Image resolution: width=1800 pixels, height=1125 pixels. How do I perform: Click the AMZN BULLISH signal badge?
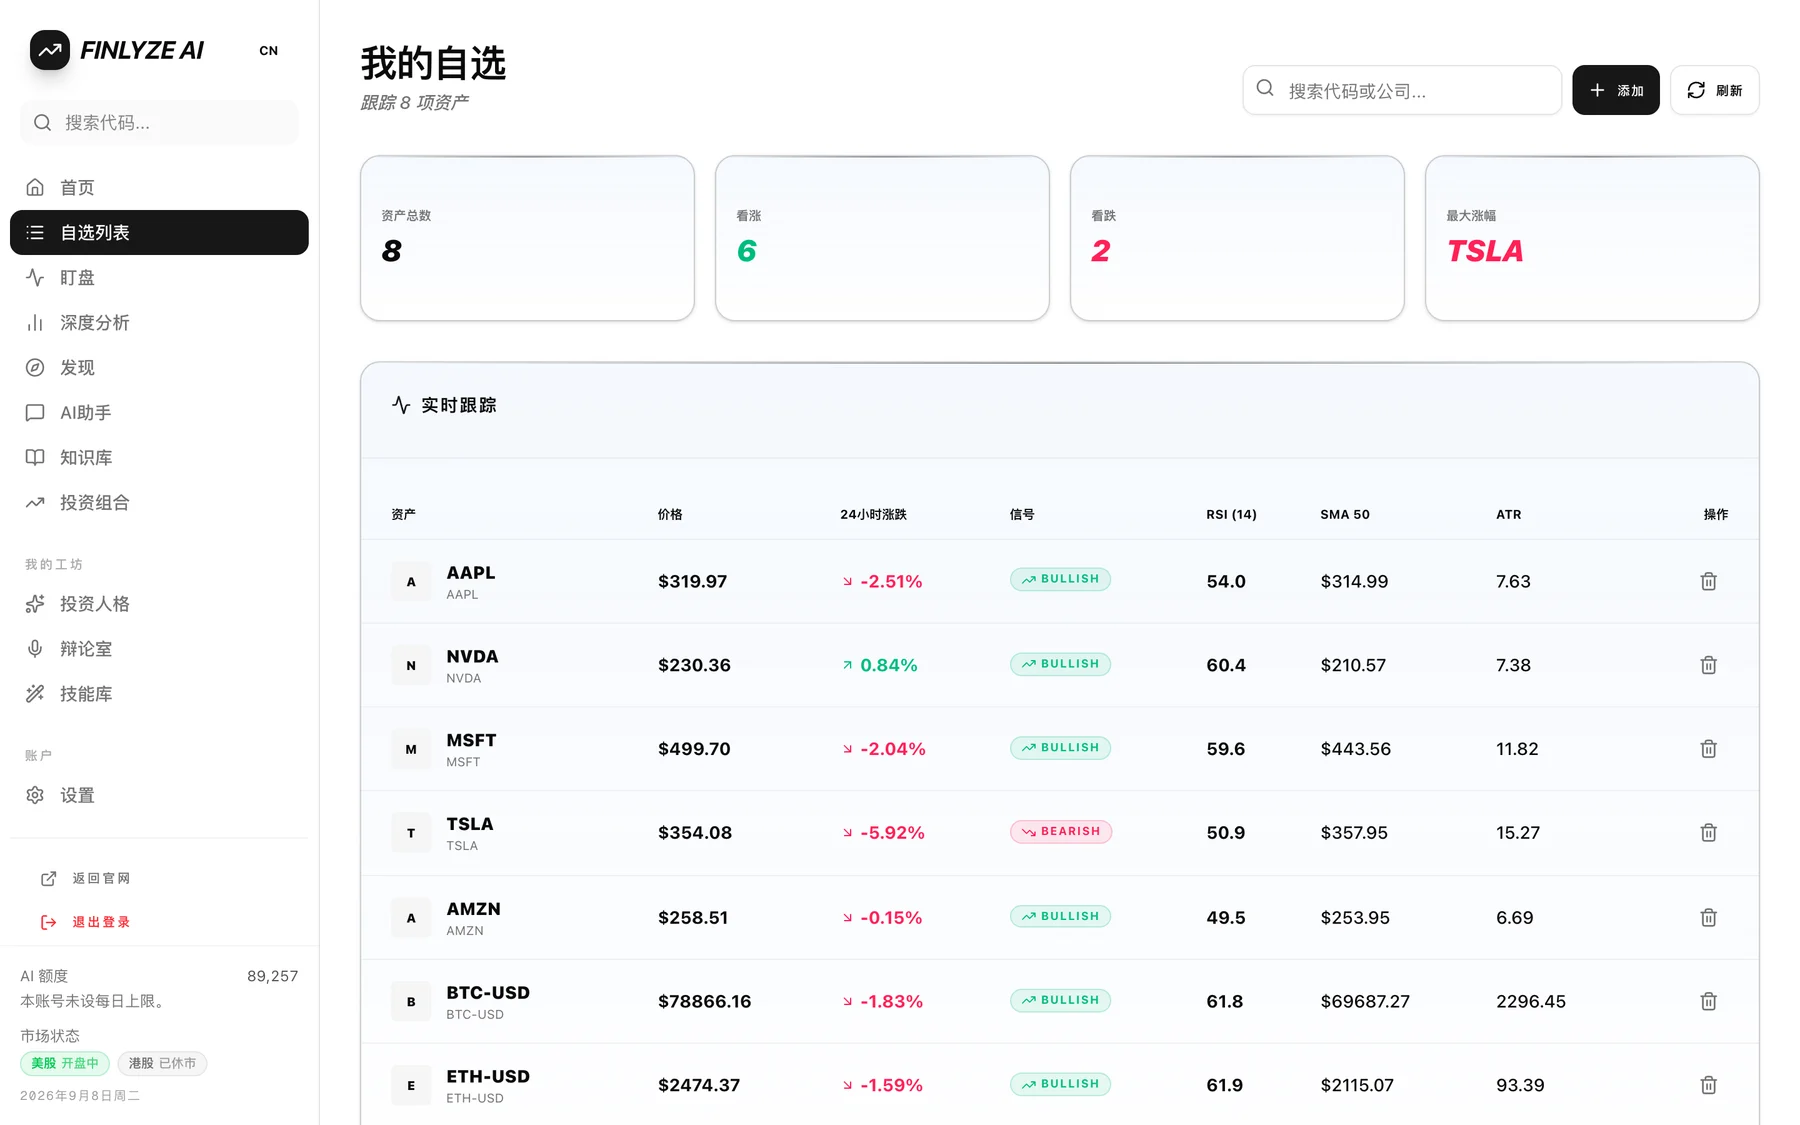point(1060,916)
